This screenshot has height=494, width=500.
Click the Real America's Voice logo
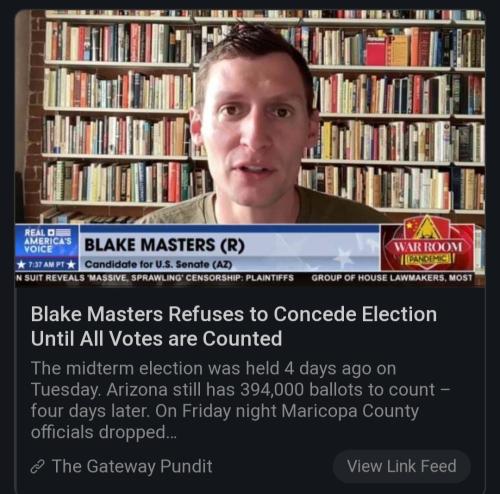[x=47, y=241]
